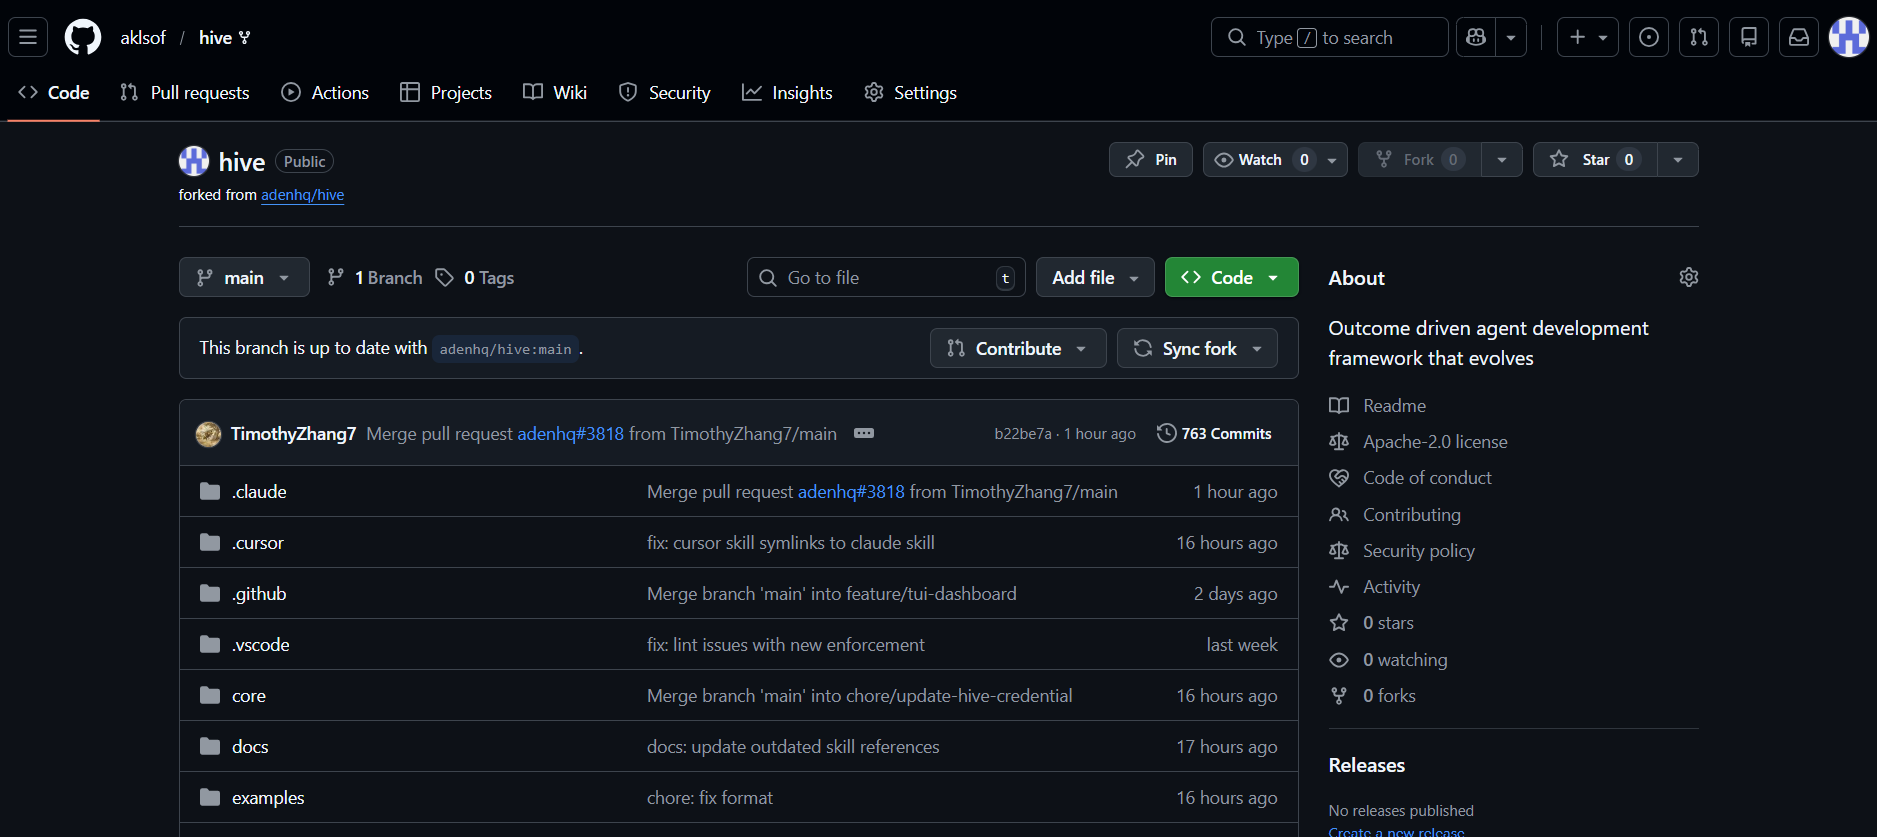Open Copilot chat icon

[x=1476, y=37]
